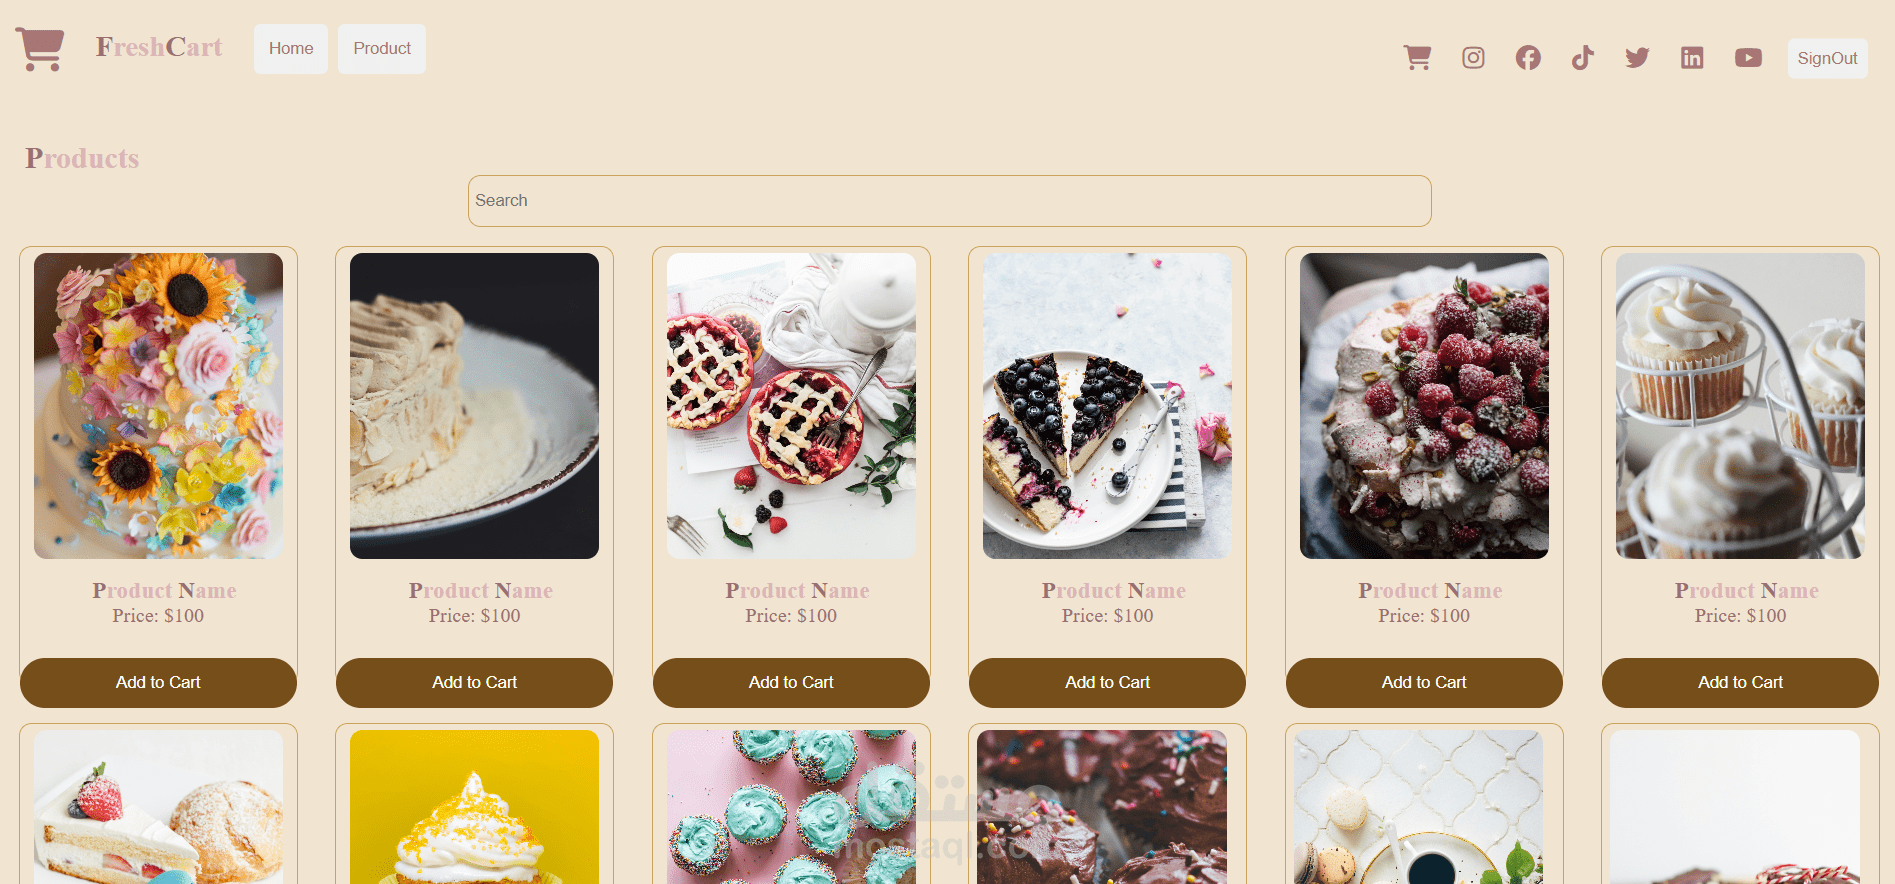View the raspberry-topped cake image
The height and width of the screenshot is (884, 1895).
(x=1424, y=406)
